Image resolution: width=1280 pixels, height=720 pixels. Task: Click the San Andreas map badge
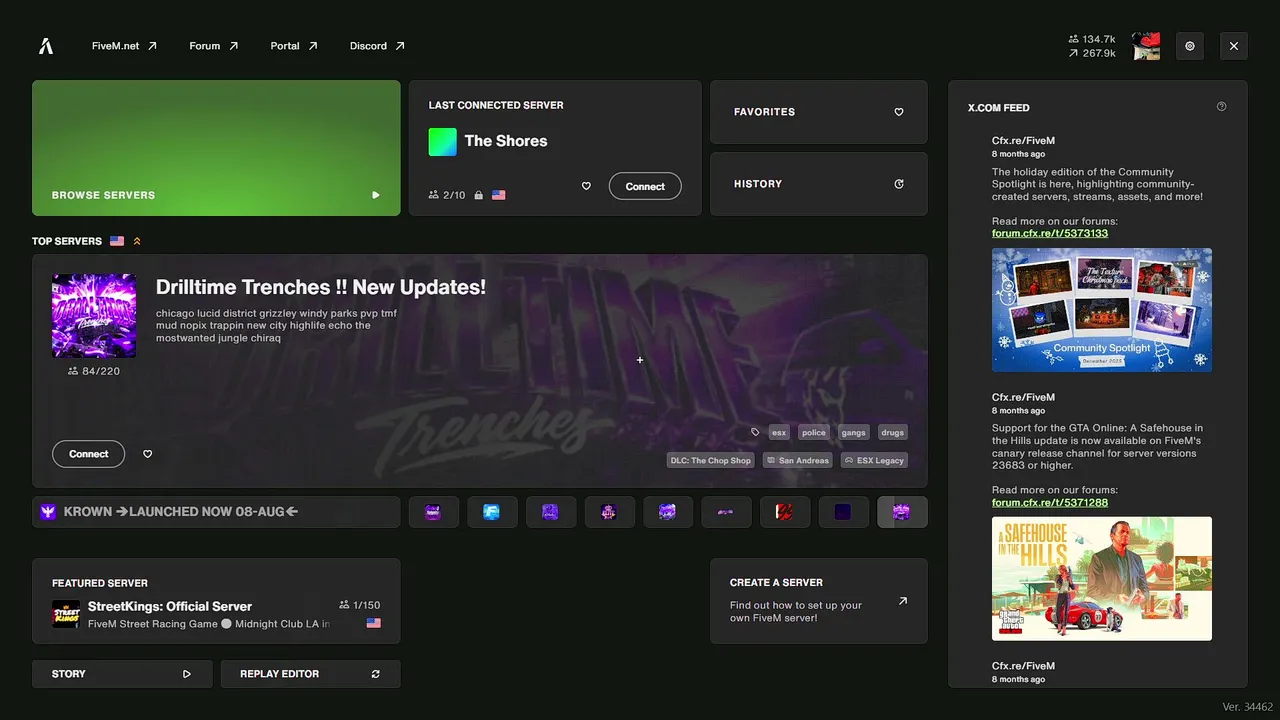pos(798,460)
